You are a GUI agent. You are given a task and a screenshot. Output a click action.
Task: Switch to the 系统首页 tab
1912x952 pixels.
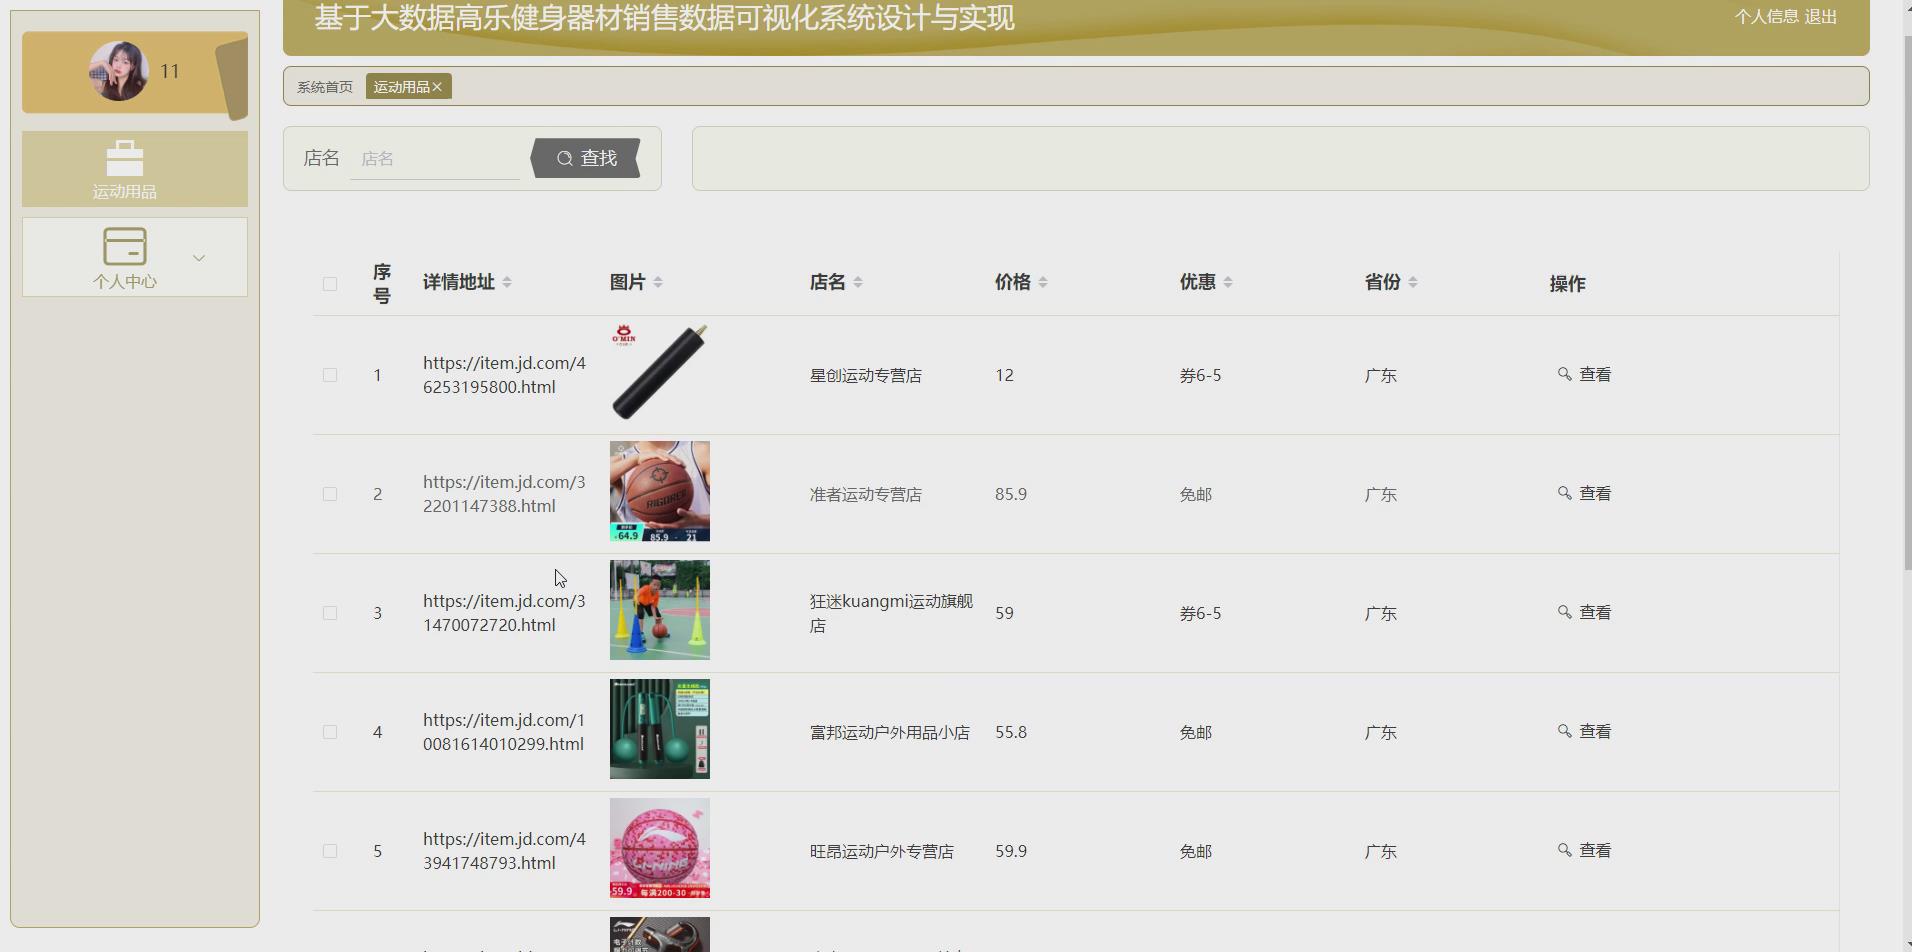[x=325, y=87]
